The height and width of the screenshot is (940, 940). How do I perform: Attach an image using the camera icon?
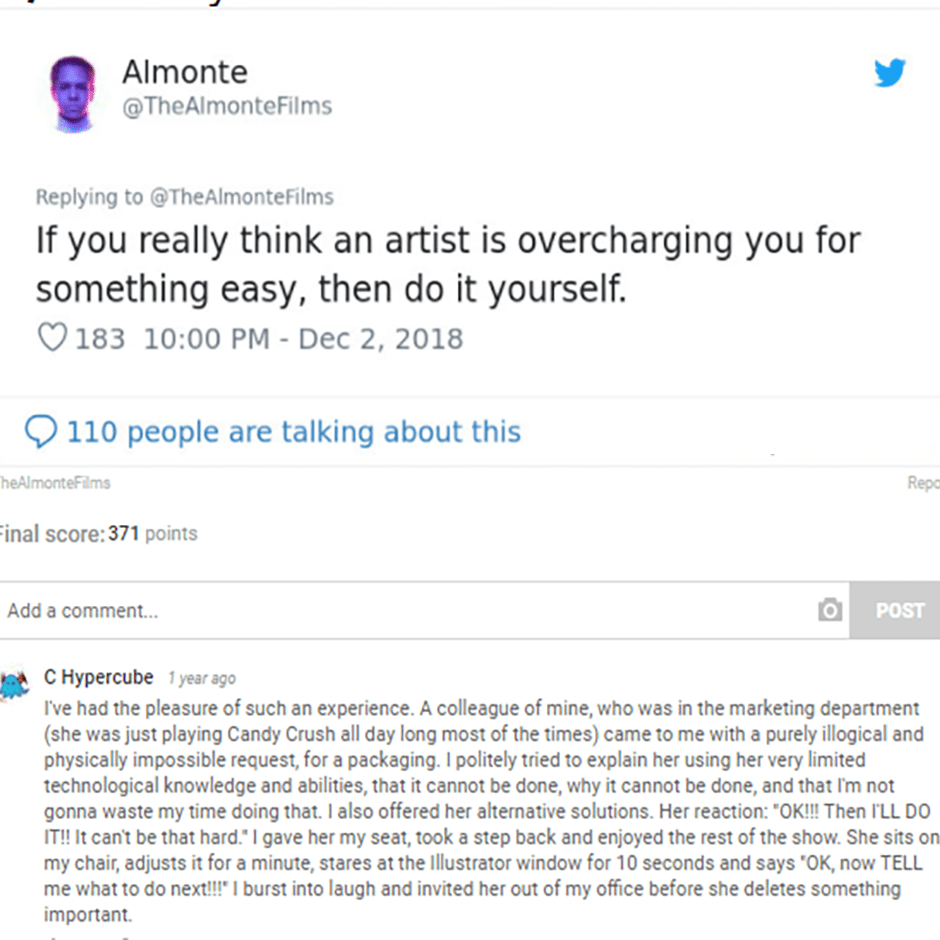coord(830,610)
